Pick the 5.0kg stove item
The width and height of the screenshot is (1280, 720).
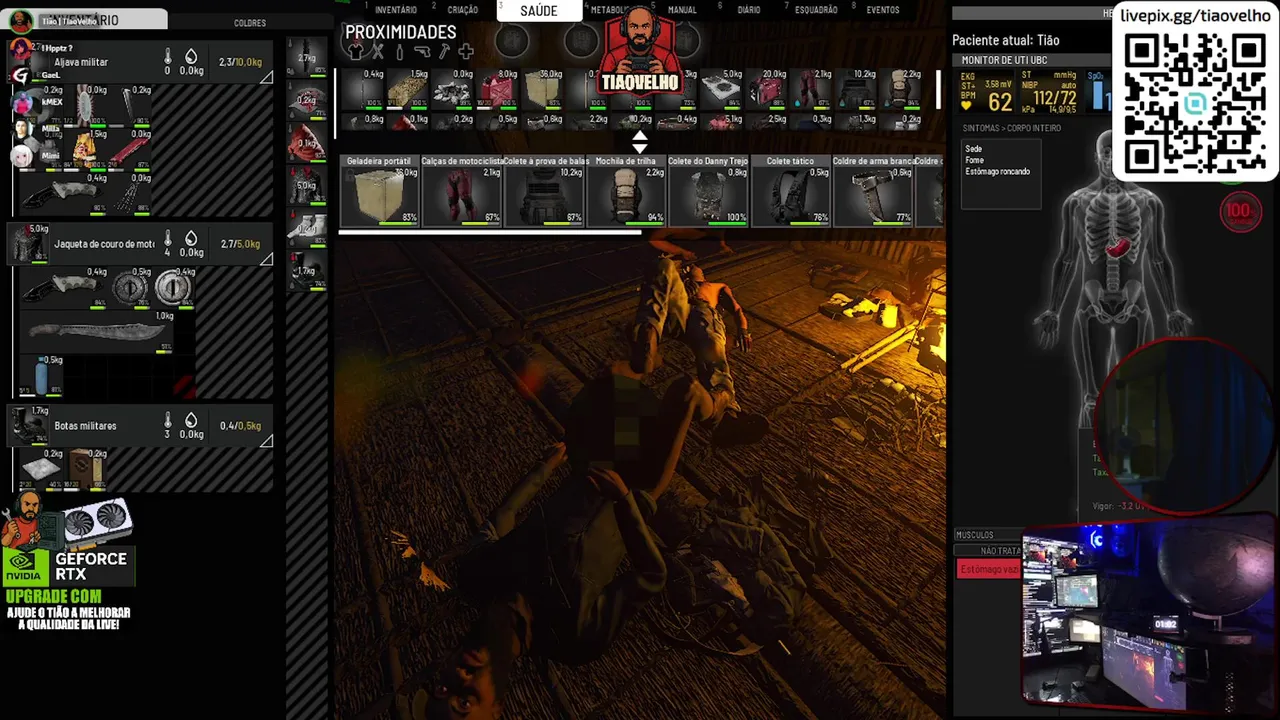pos(722,89)
